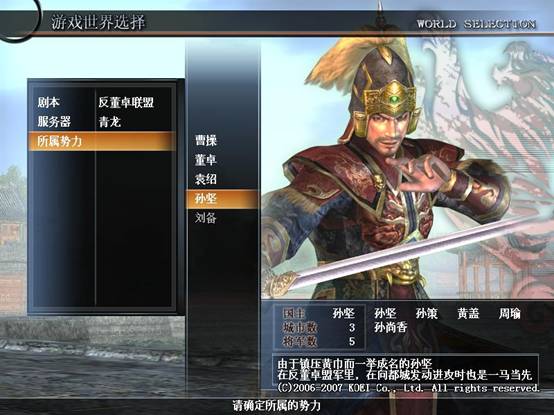Click general name 孙尚香
The height and width of the screenshot is (415, 554).
tap(391, 327)
